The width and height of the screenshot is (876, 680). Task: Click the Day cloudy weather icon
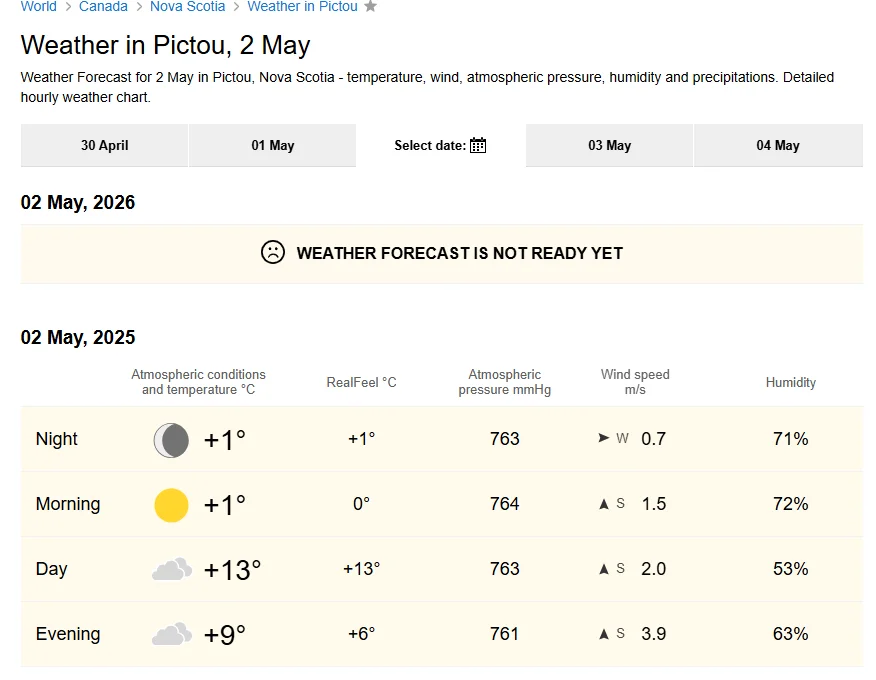point(171,570)
